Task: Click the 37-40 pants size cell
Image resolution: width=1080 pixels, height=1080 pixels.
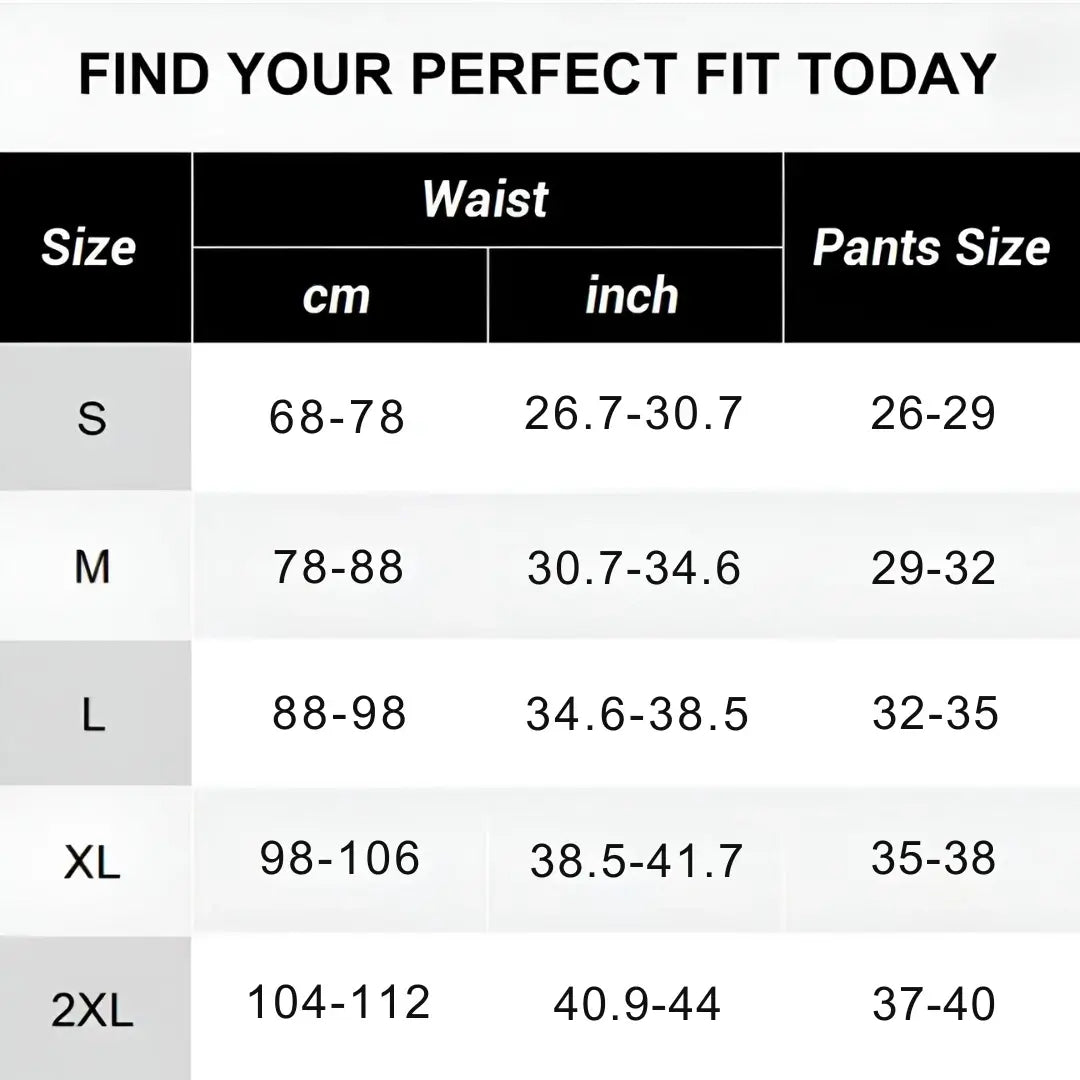Action: 933,1004
